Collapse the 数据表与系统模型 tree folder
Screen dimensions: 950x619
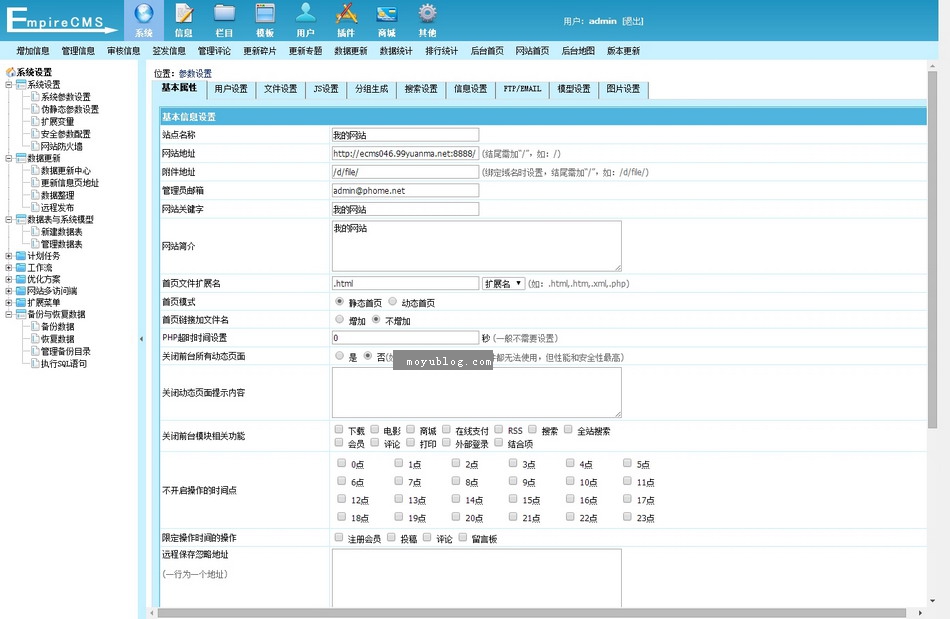tap(8, 219)
